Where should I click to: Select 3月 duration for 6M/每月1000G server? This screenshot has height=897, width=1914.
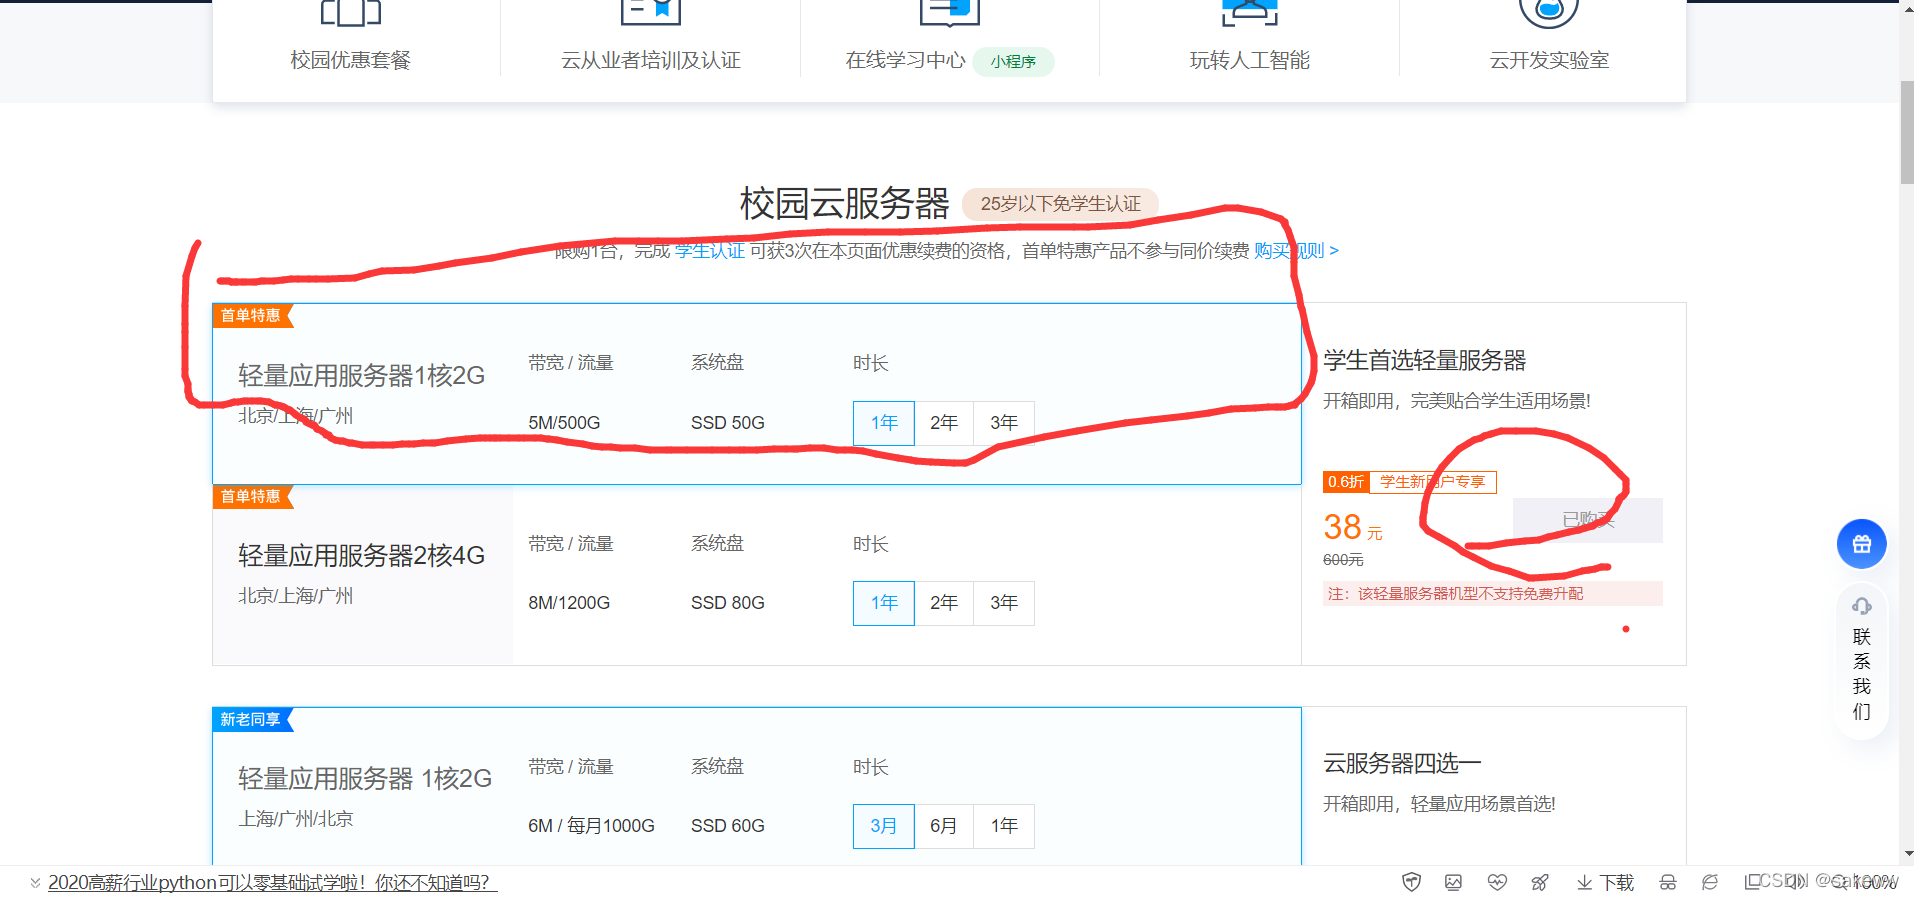coord(884,826)
